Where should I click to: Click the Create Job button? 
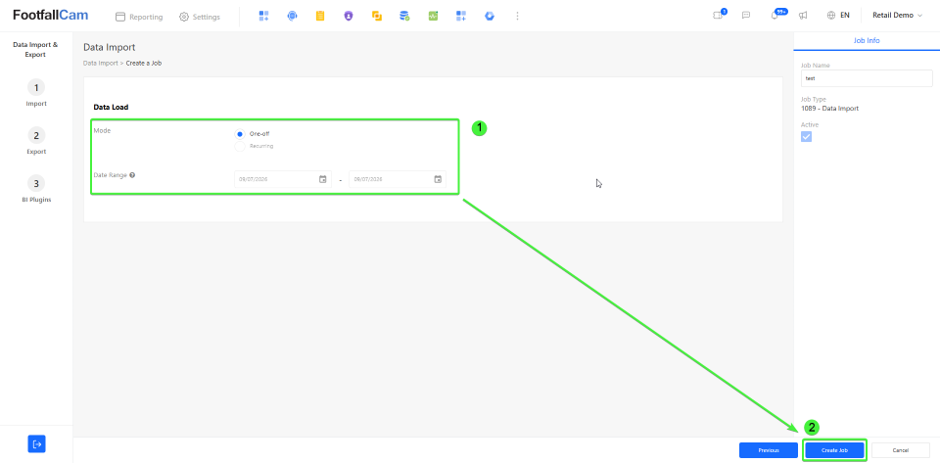coord(834,450)
